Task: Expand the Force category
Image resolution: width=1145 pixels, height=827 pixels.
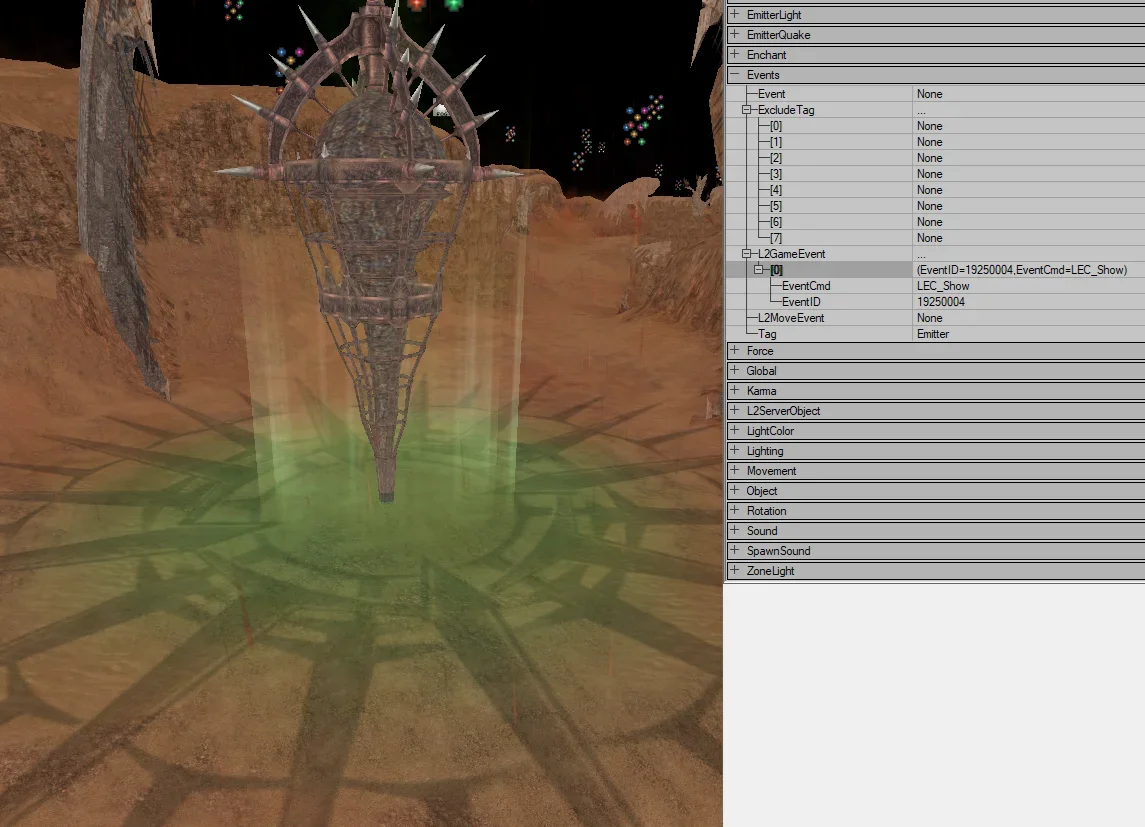Action: (x=735, y=350)
